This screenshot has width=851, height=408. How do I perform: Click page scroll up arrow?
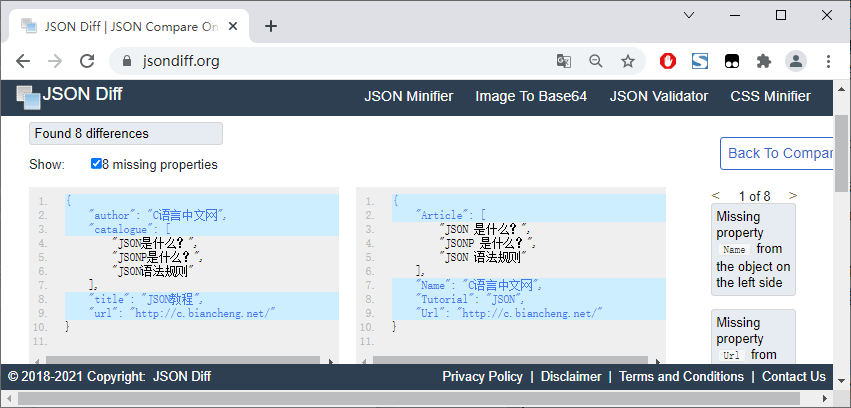pos(841,89)
